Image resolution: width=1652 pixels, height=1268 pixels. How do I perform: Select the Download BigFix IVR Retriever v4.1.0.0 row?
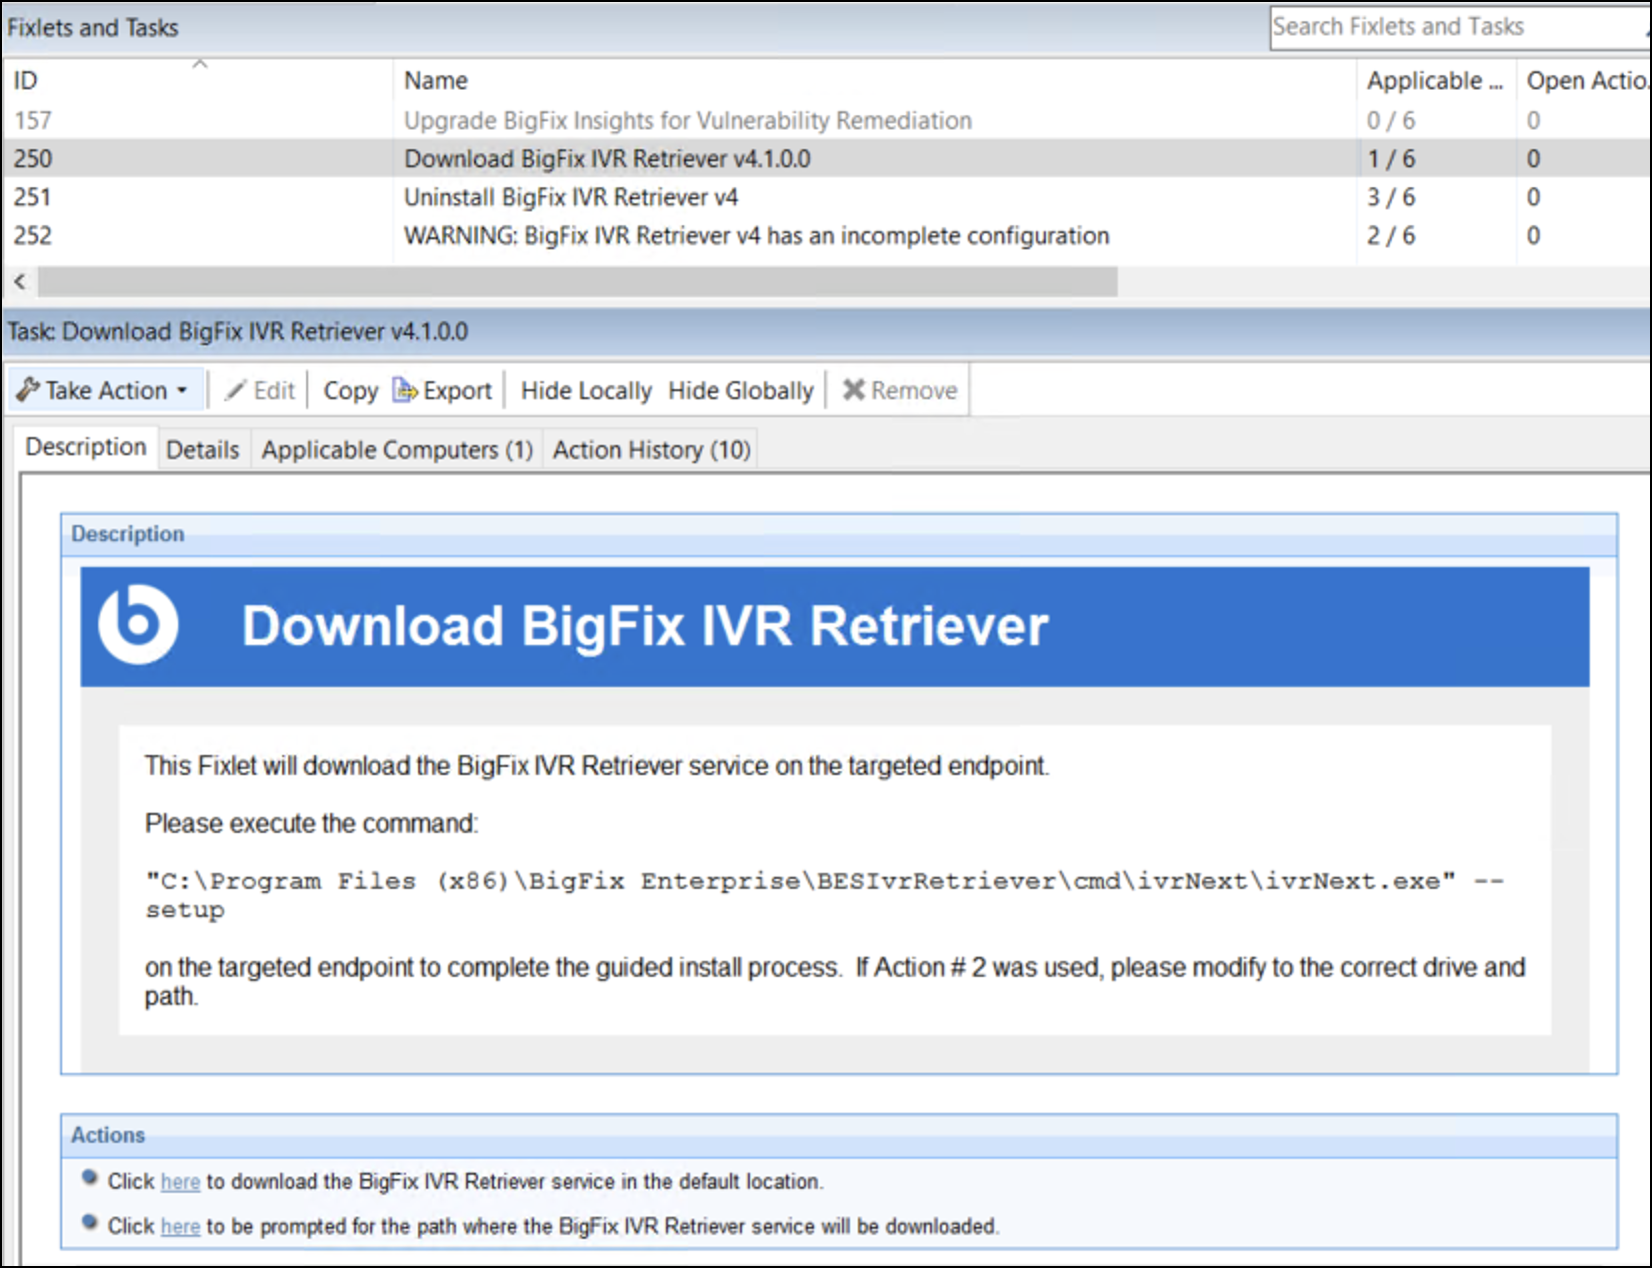(826, 158)
